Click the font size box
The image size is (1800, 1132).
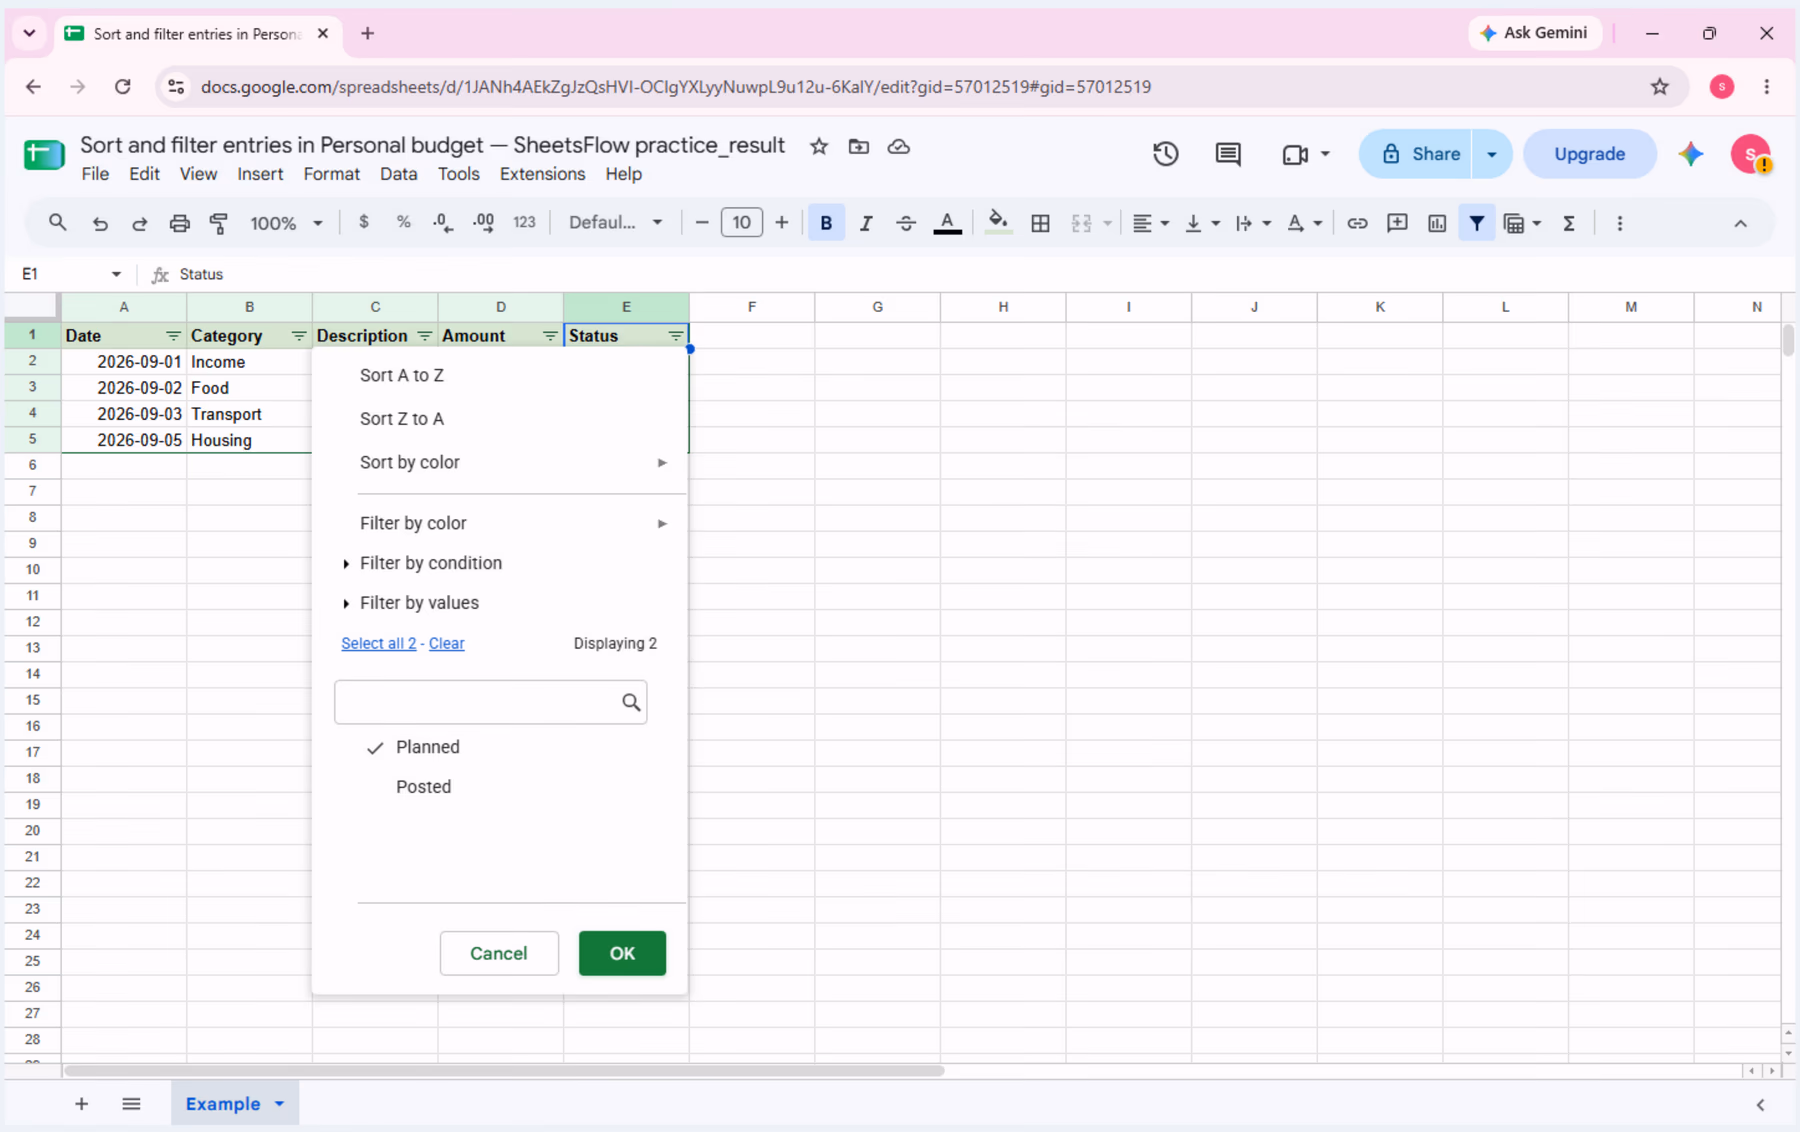741,222
